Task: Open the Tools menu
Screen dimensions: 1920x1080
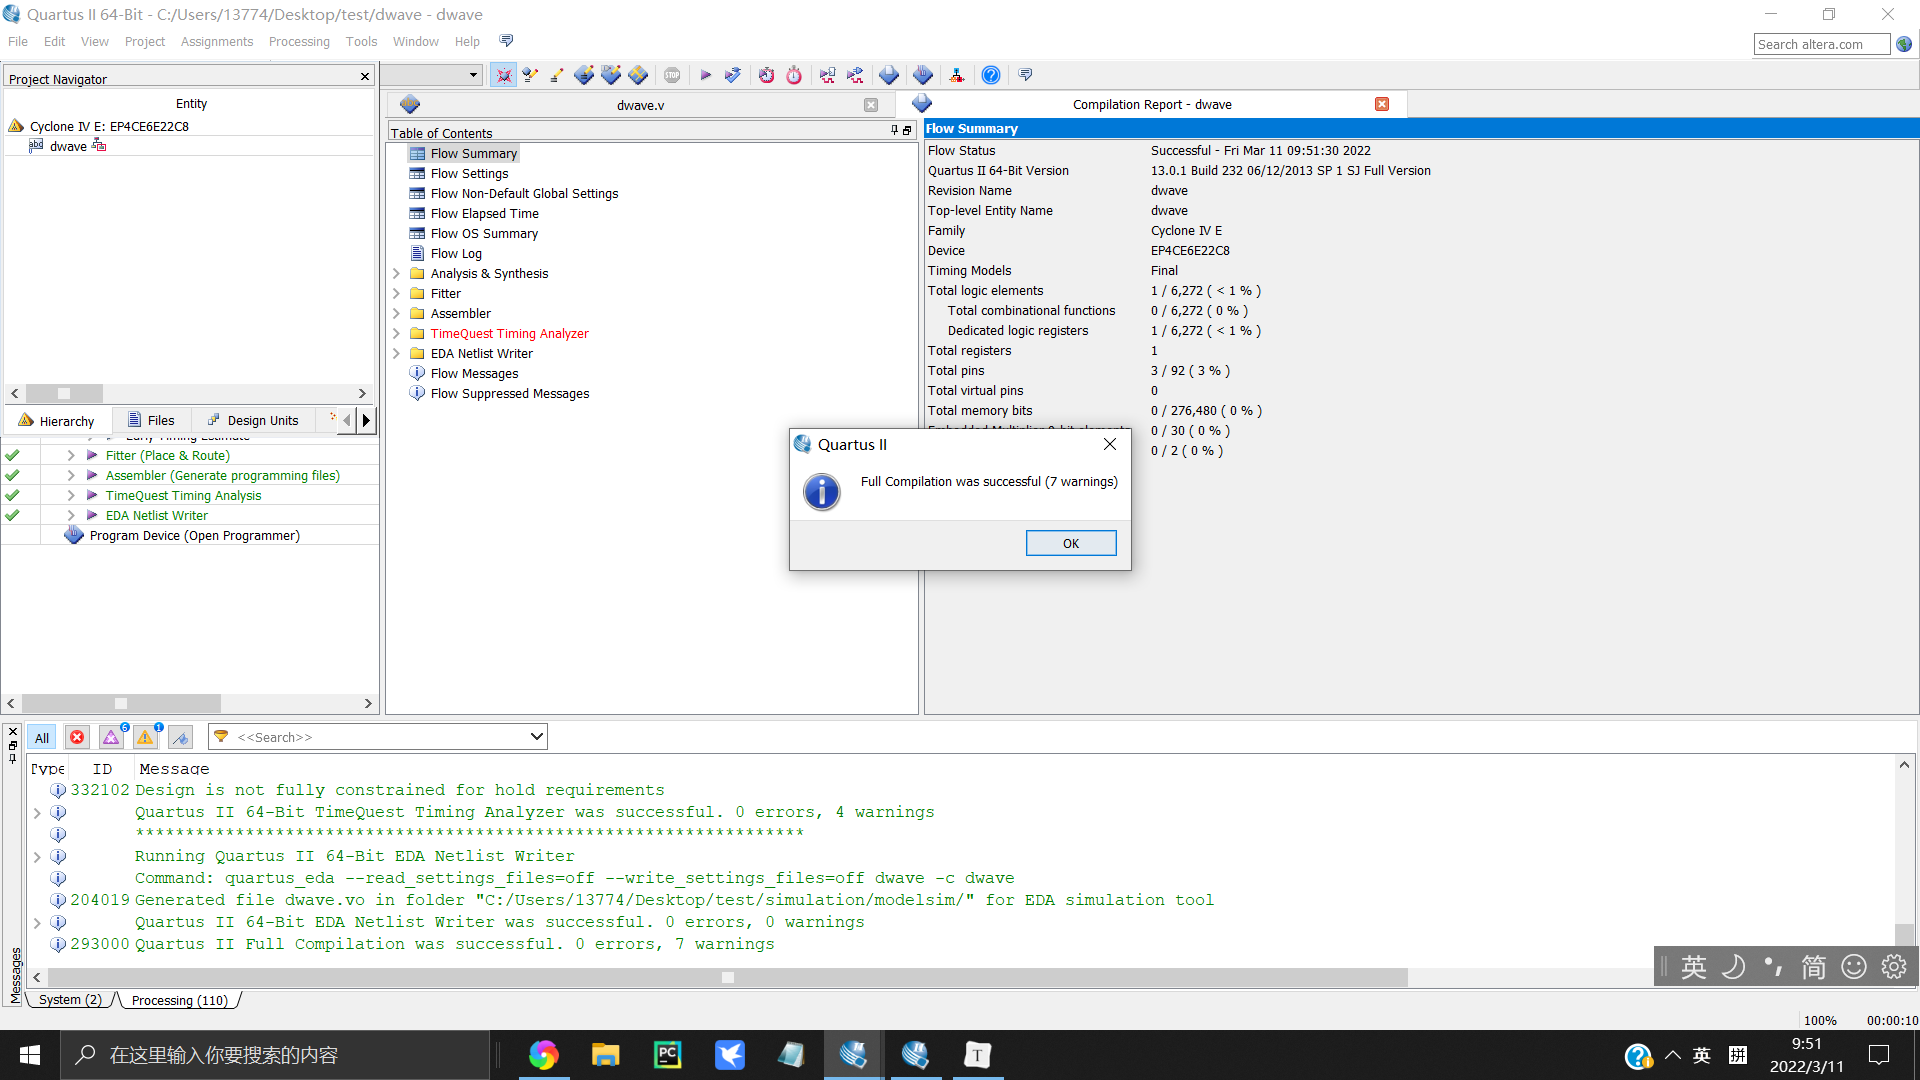Action: coord(361,41)
